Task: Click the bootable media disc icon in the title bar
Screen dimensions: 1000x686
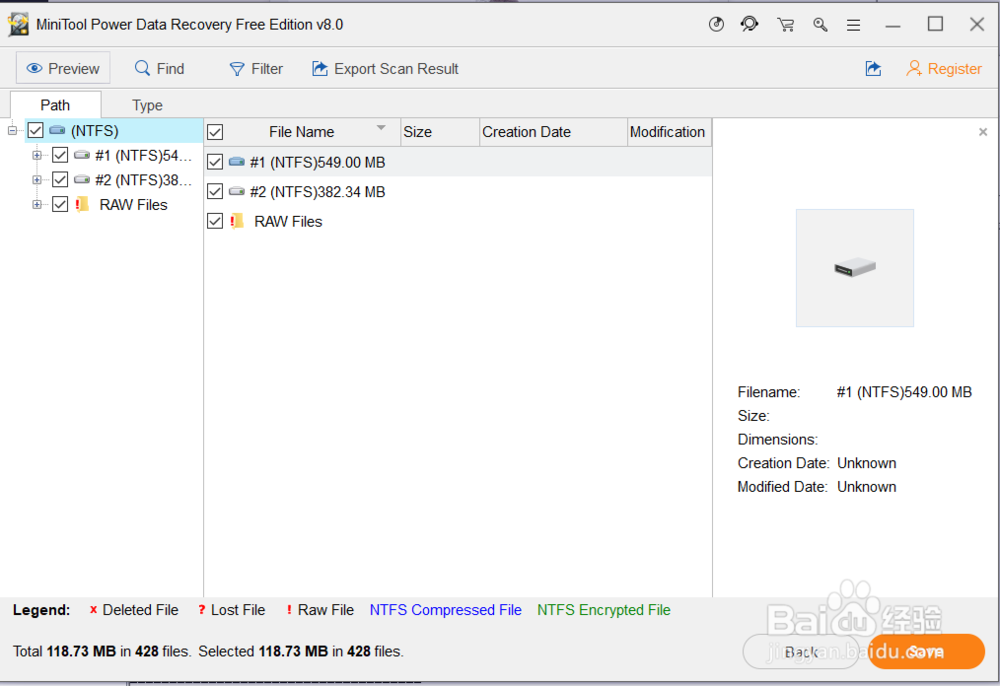Action: (x=716, y=24)
